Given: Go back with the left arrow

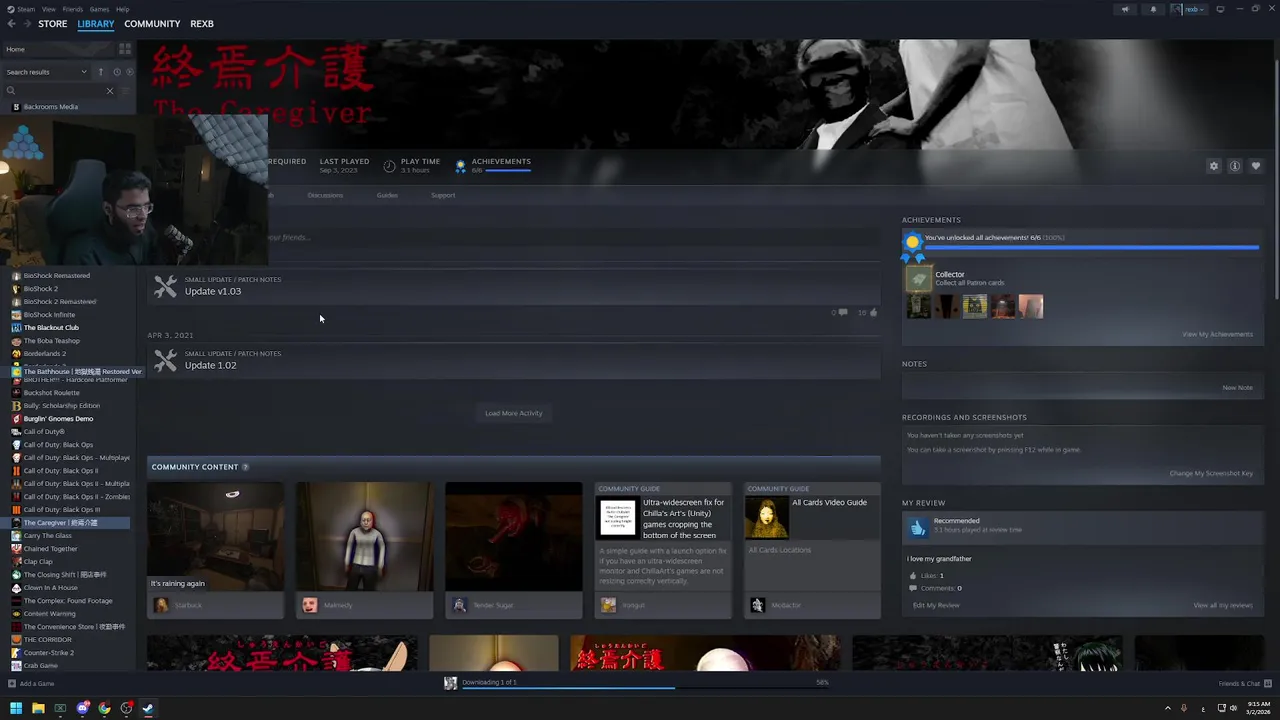Looking at the screenshot, I should [11, 24].
